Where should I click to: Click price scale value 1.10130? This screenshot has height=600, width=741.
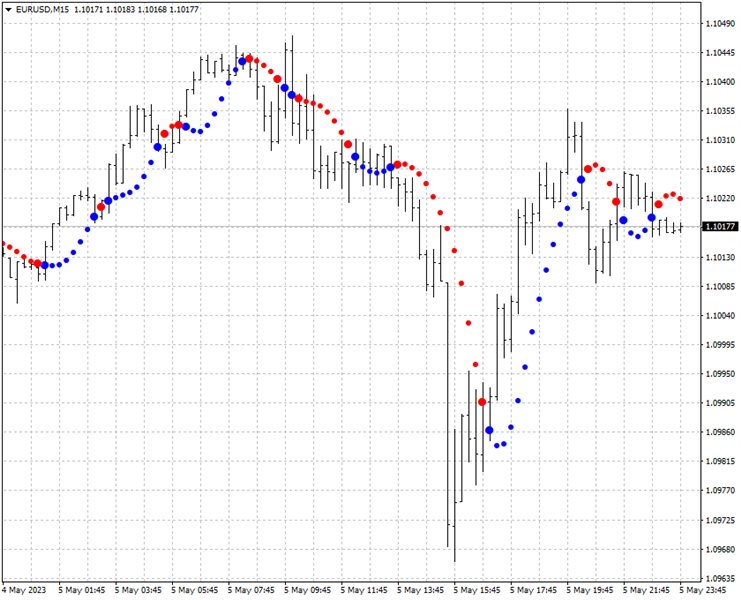pos(720,257)
